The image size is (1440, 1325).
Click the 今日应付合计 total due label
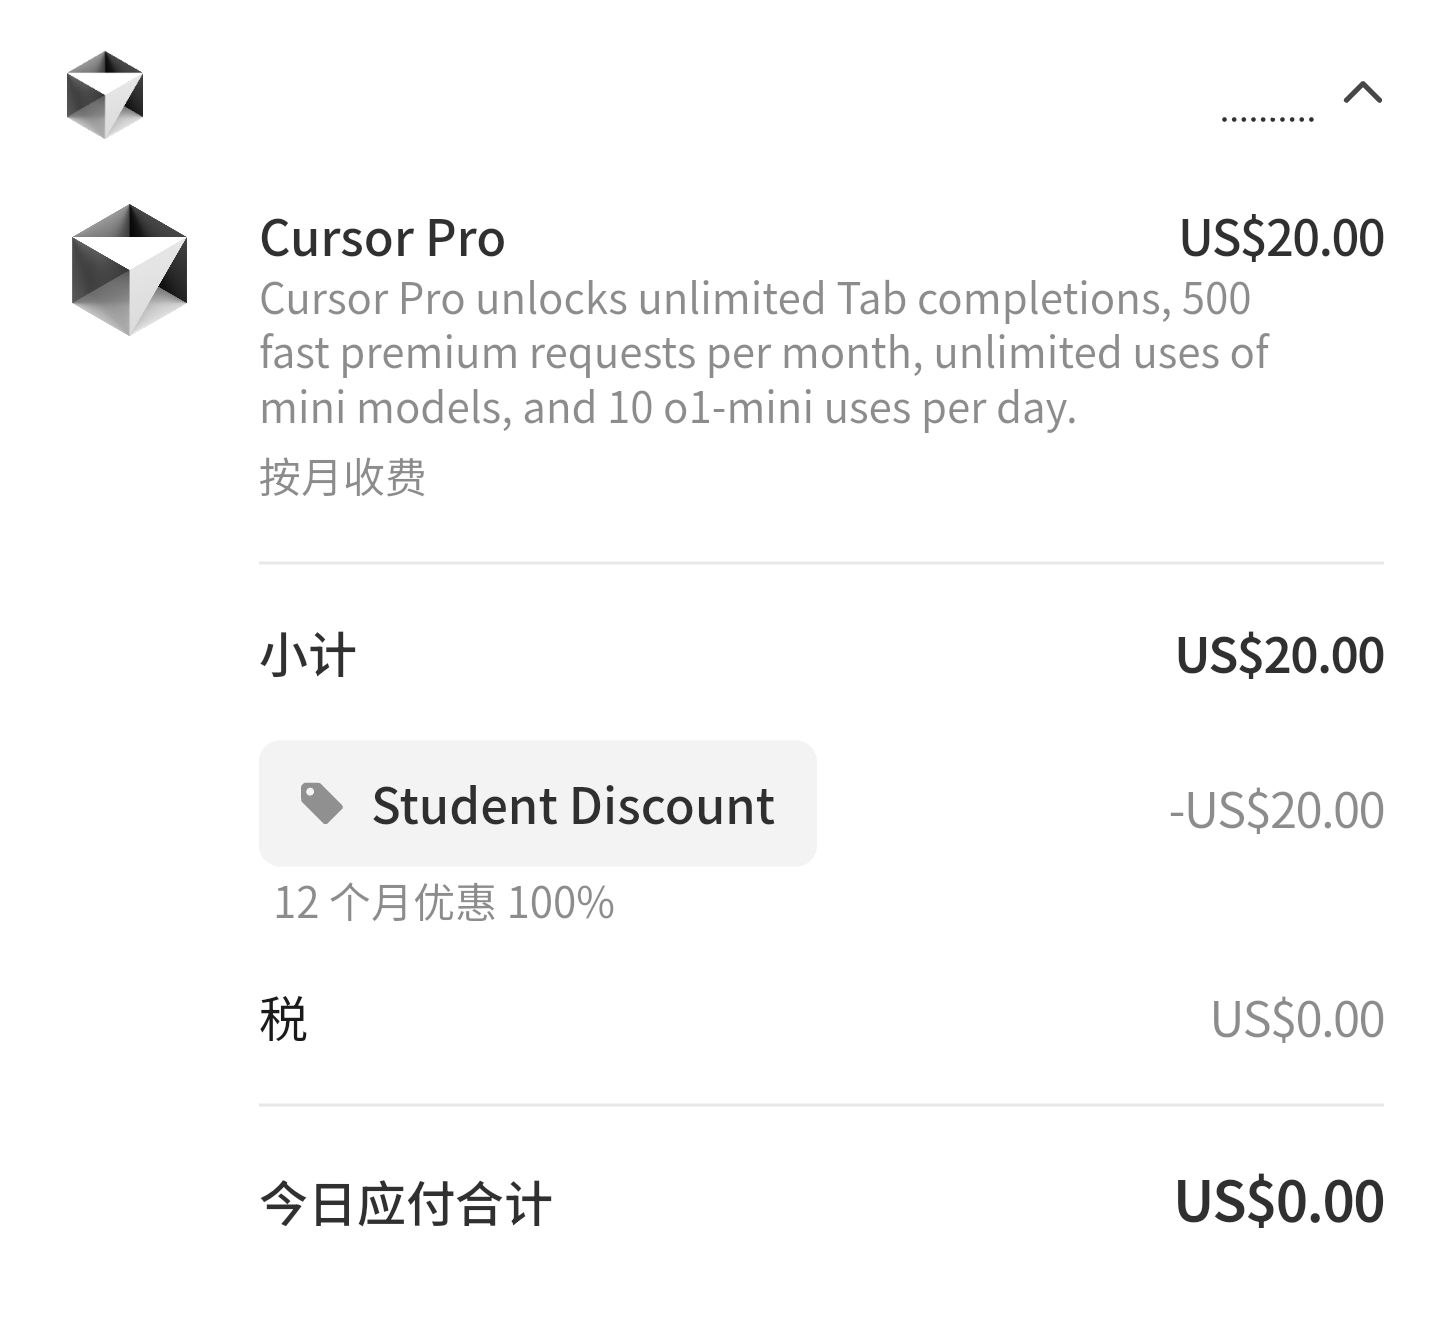(x=405, y=1203)
